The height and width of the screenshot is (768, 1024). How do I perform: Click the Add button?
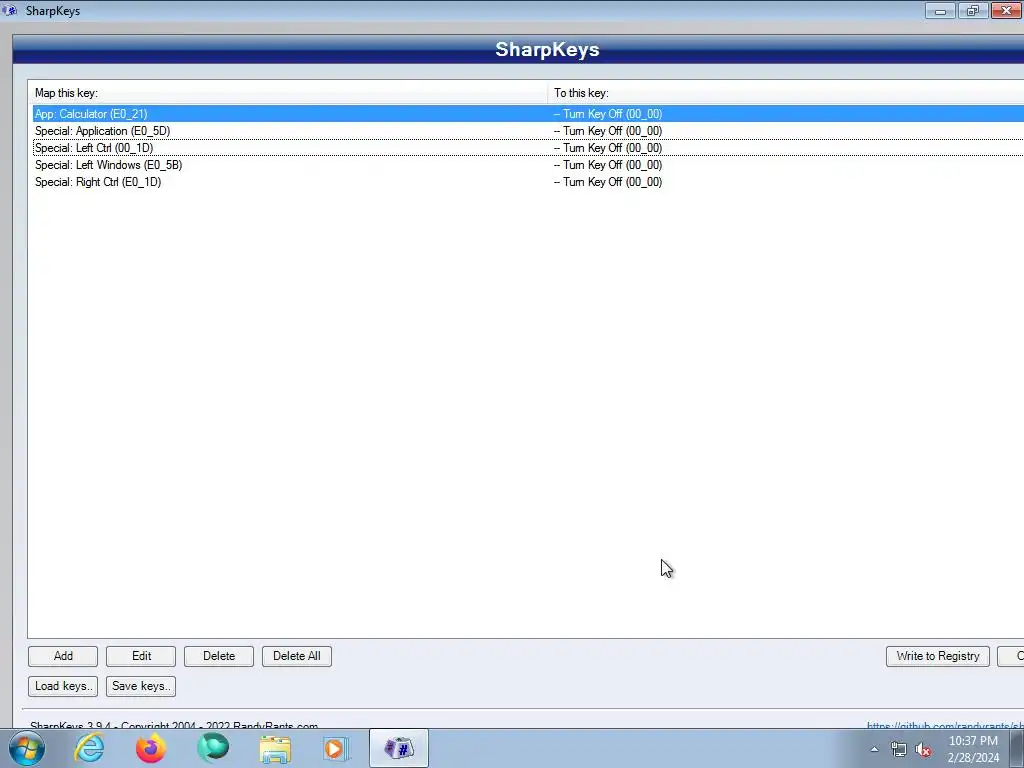point(63,656)
